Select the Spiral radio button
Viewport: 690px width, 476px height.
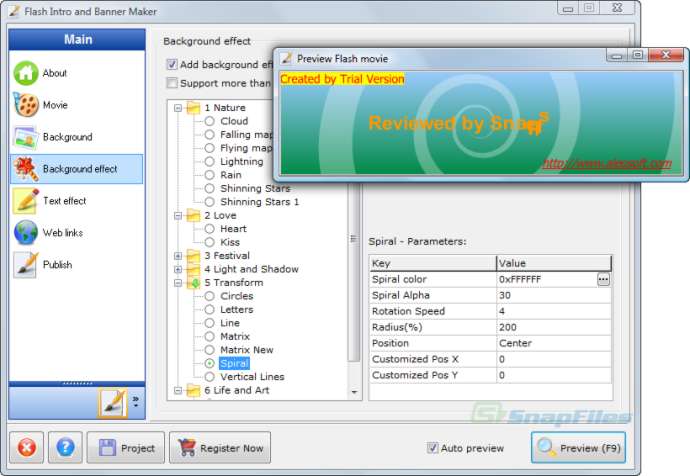(x=209, y=363)
